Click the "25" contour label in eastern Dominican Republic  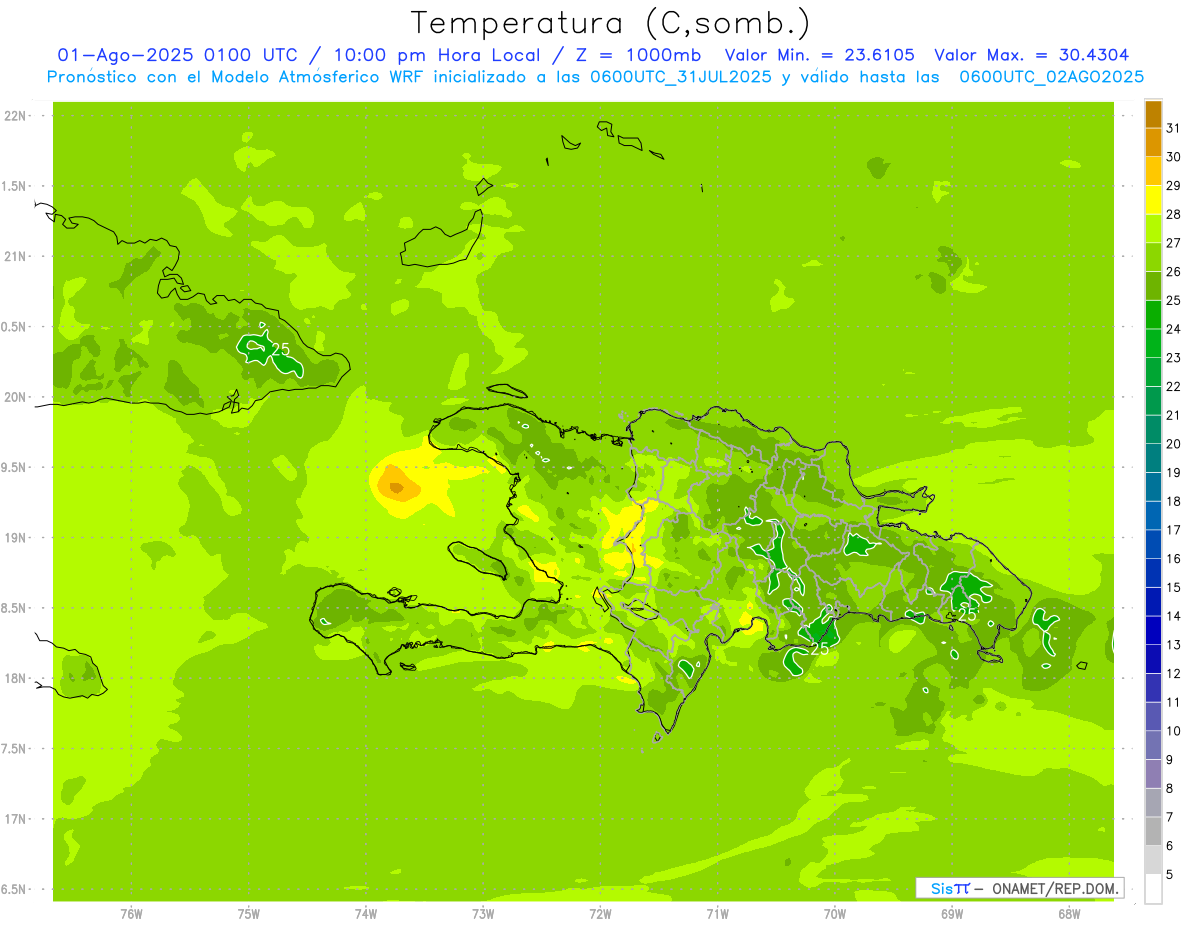click(966, 615)
